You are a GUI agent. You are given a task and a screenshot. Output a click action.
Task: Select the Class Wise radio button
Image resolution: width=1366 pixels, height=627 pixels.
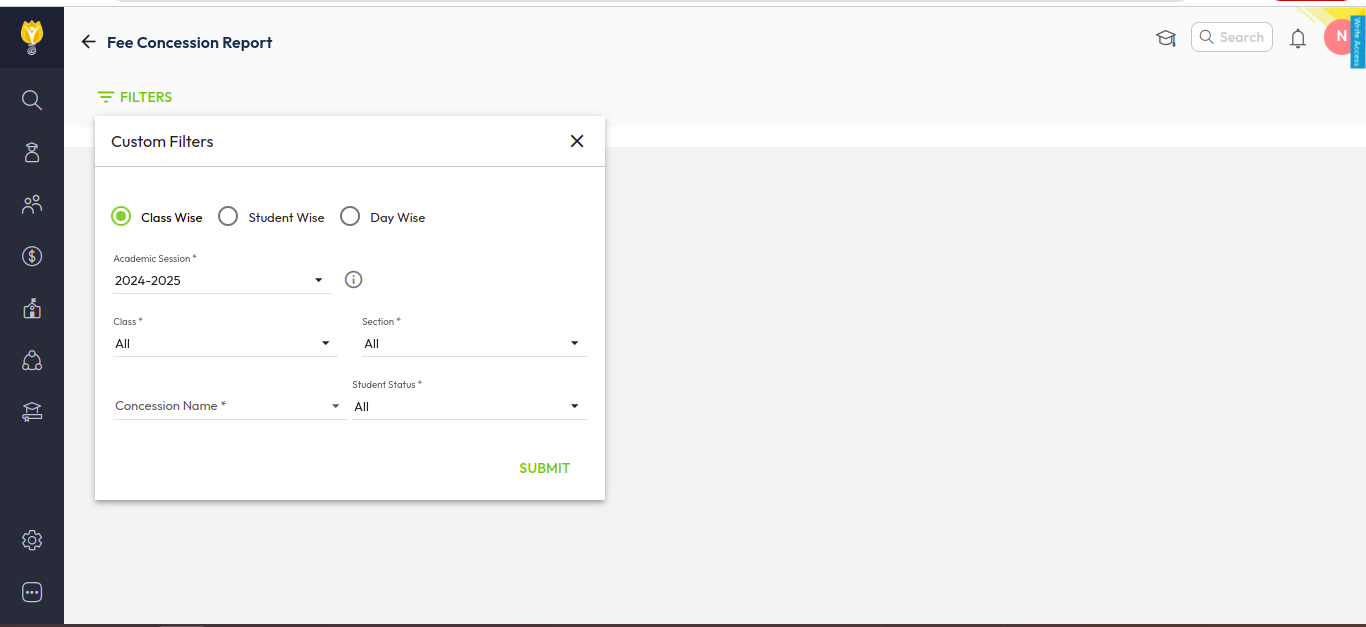click(x=121, y=217)
